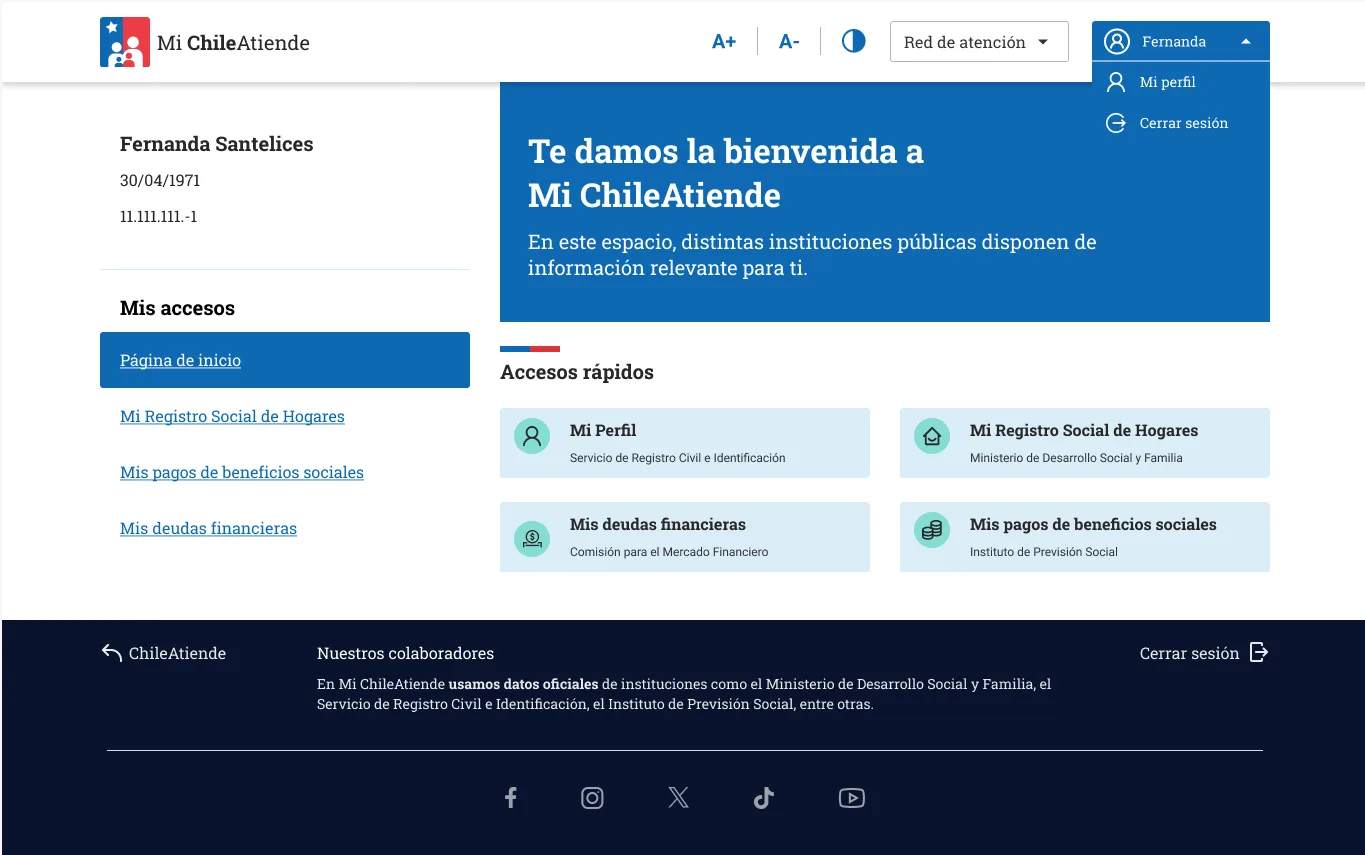The image size is (1365, 855).
Task: Select Mi perfil from user menu
Action: pos(1167,82)
